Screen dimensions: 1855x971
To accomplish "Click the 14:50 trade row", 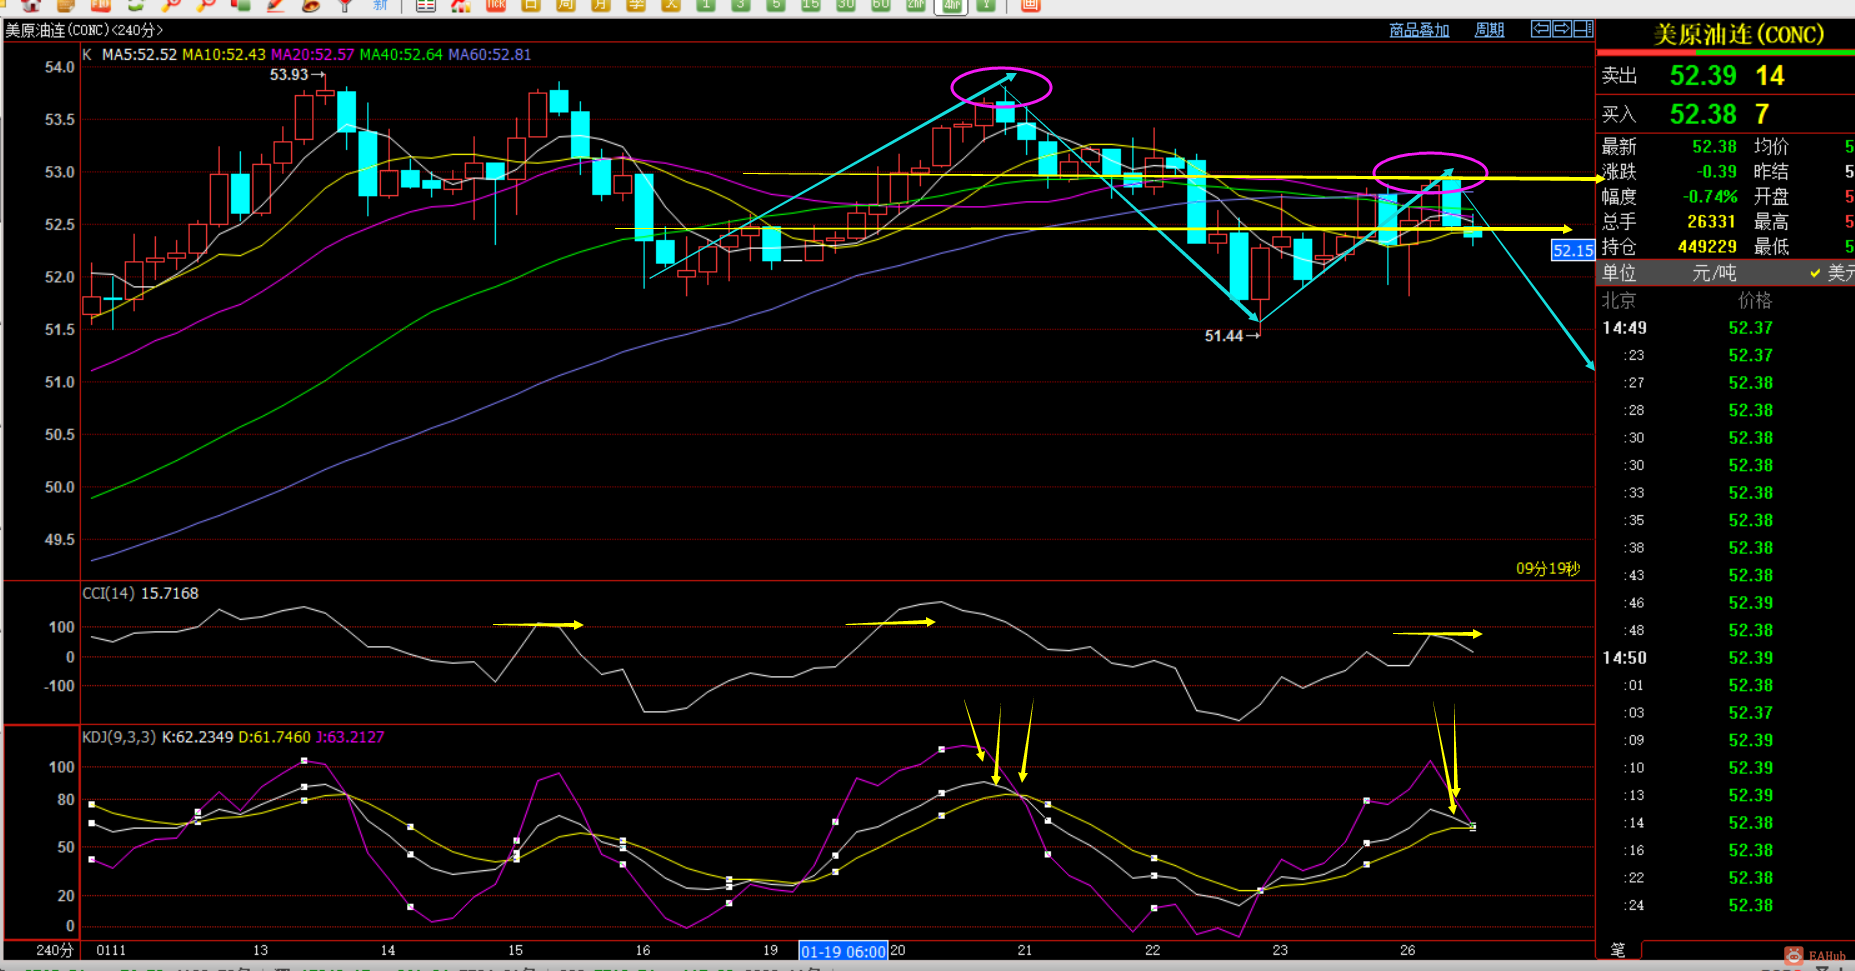I will [1725, 658].
